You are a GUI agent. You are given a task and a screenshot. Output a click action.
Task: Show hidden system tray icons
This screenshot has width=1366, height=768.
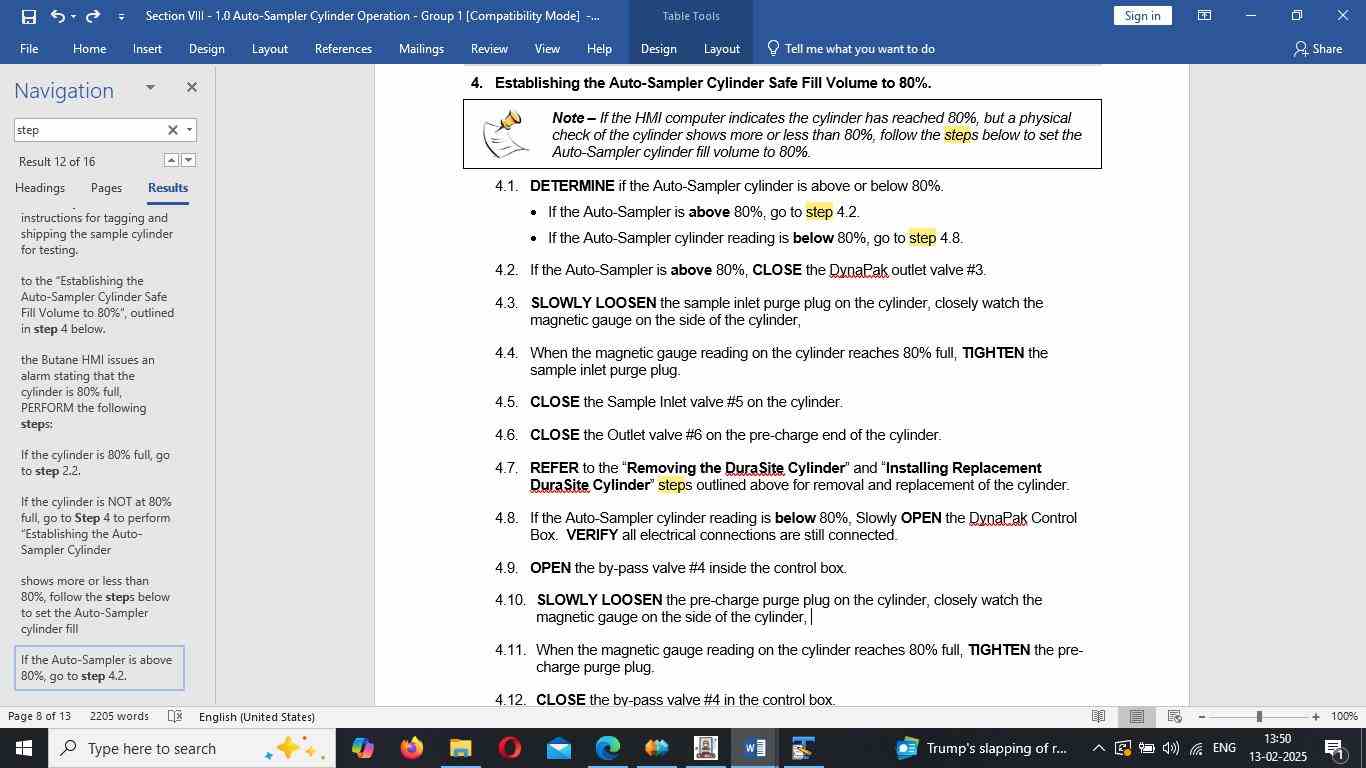pyautogui.click(x=1098, y=748)
